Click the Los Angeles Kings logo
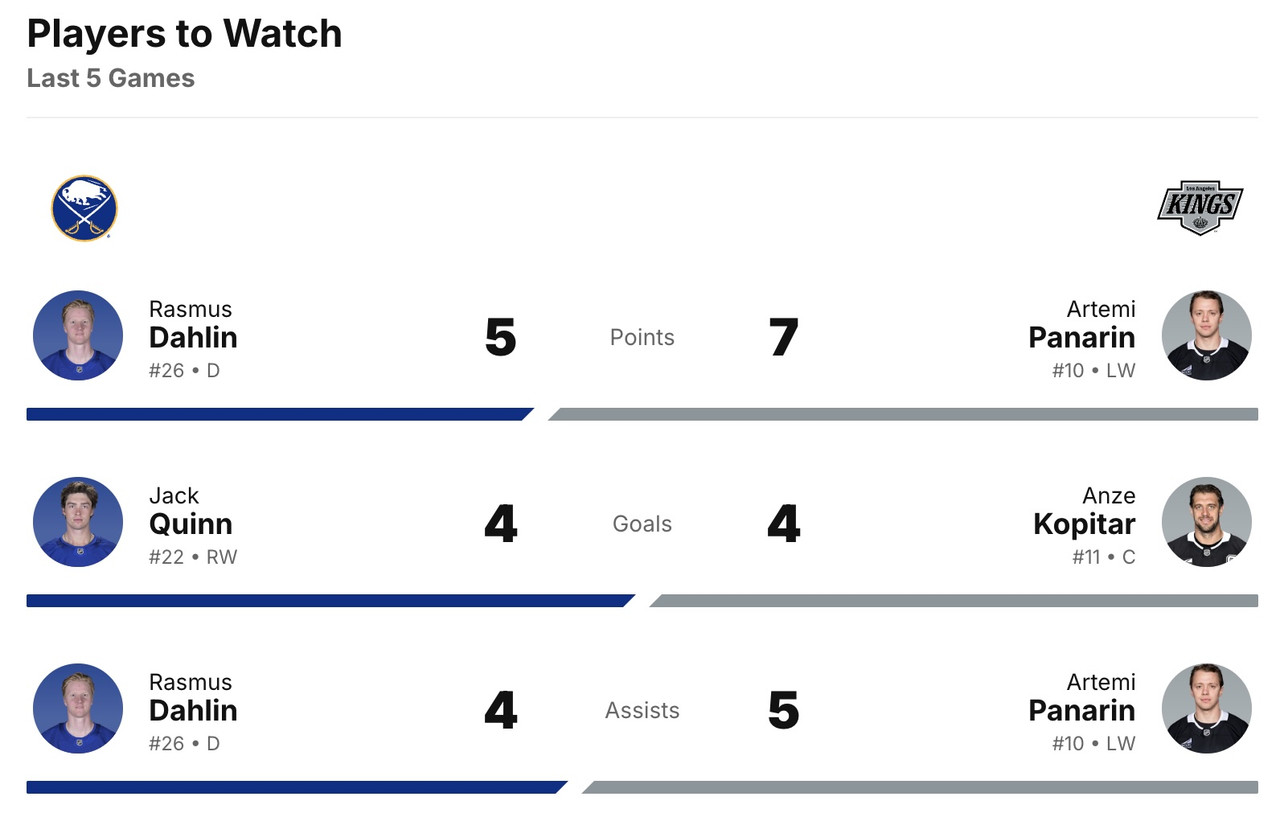This screenshot has width=1280, height=822. coord(1199,208)
